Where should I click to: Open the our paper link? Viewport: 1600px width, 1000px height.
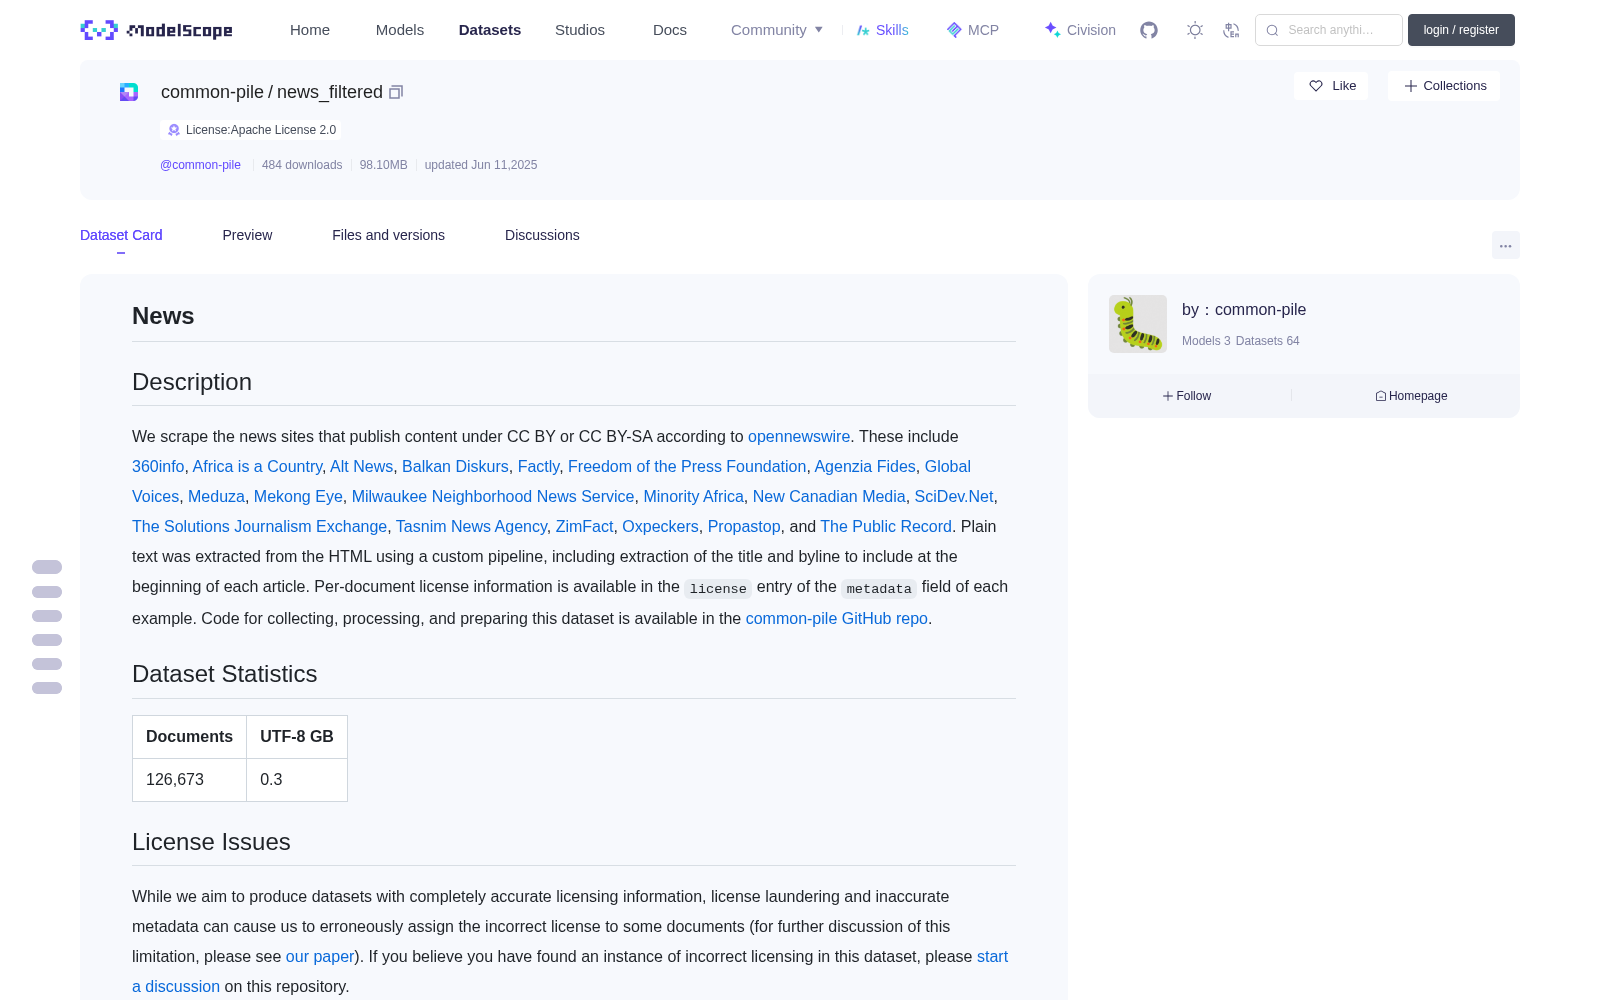click(320, 957)
